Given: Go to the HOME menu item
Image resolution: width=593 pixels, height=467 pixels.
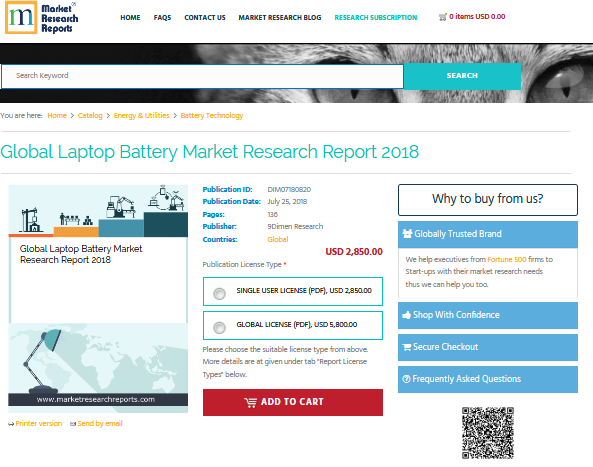Looking at the screenshot, I should (130, 18).
